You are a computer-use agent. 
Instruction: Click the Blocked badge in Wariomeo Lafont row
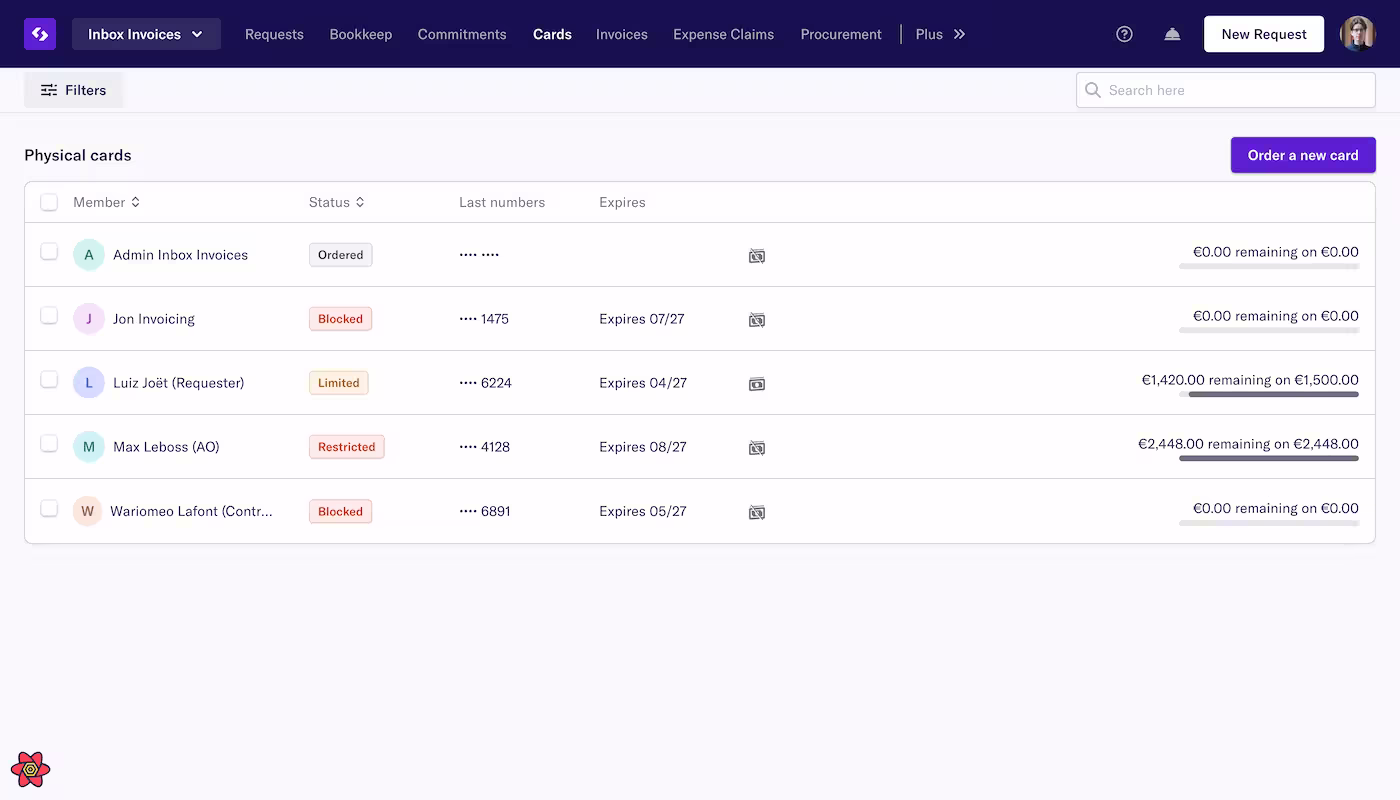pyautogui.click(x=341, y=511)
